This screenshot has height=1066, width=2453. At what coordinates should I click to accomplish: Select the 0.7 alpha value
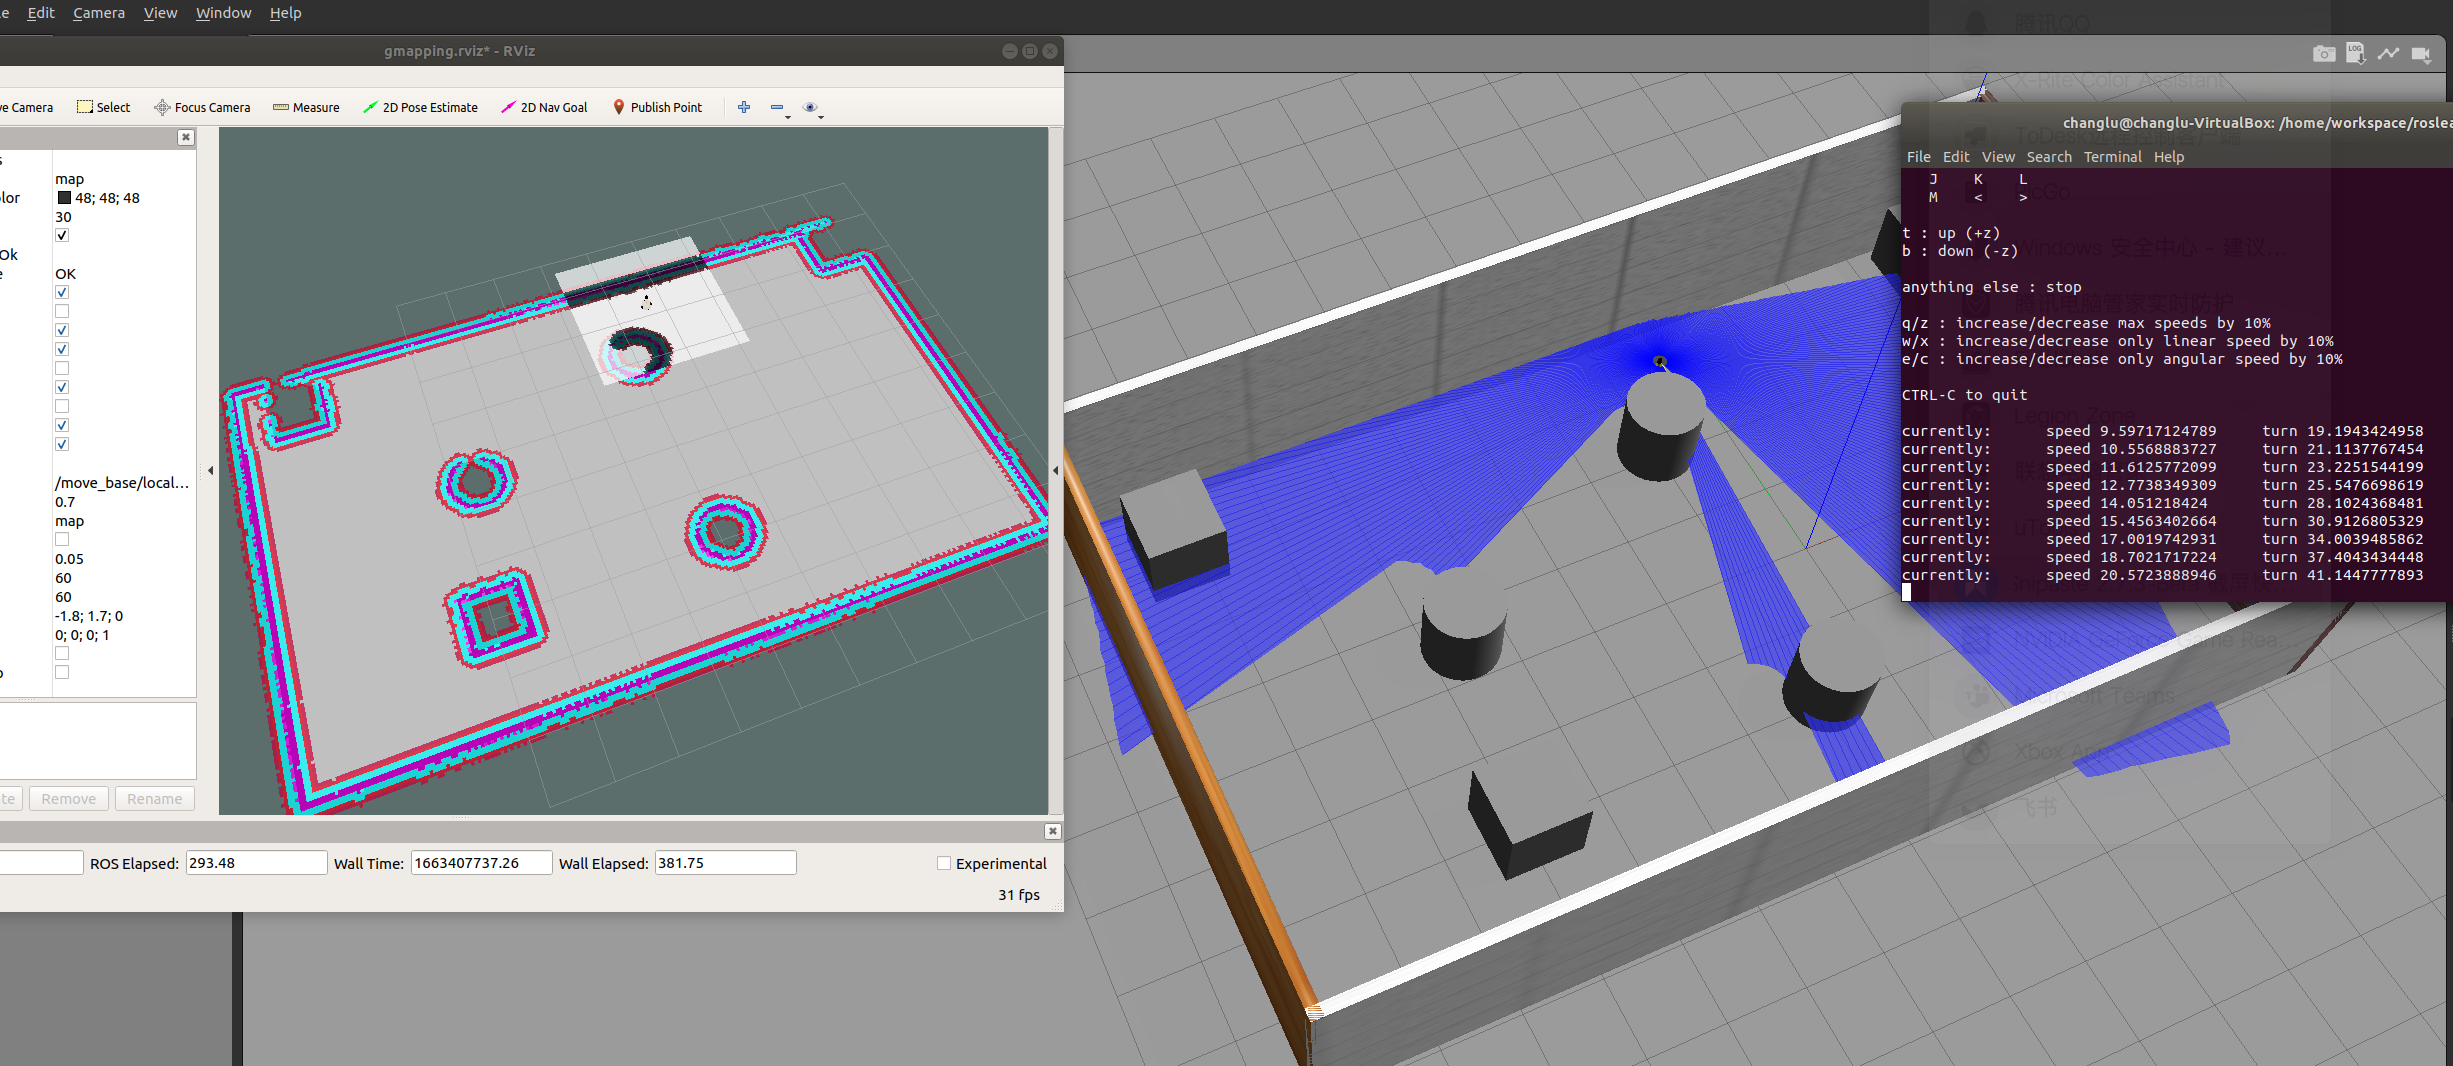click(x=65, y=502)
